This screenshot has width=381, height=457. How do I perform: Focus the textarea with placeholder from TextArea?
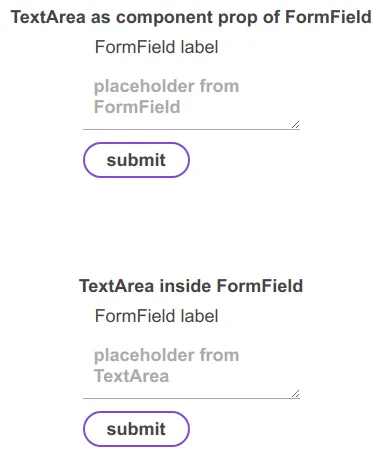point(191,366)
